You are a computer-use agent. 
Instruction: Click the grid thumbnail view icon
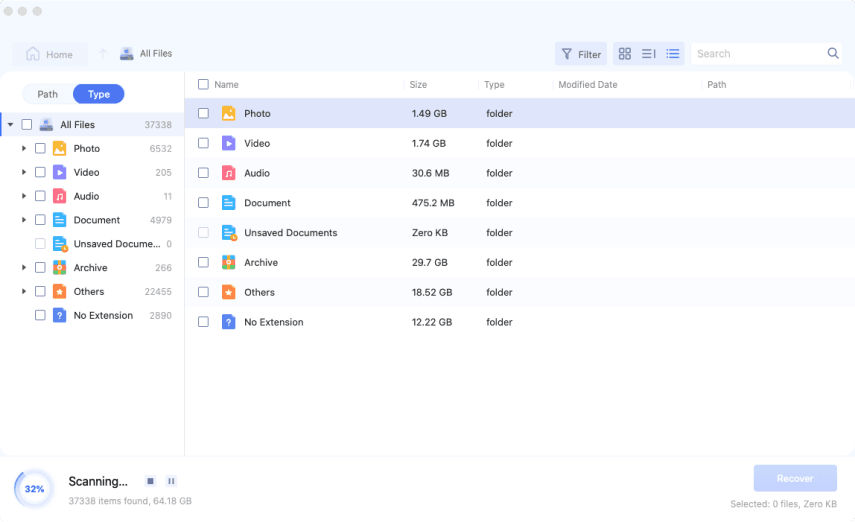(x=624, y=54)
